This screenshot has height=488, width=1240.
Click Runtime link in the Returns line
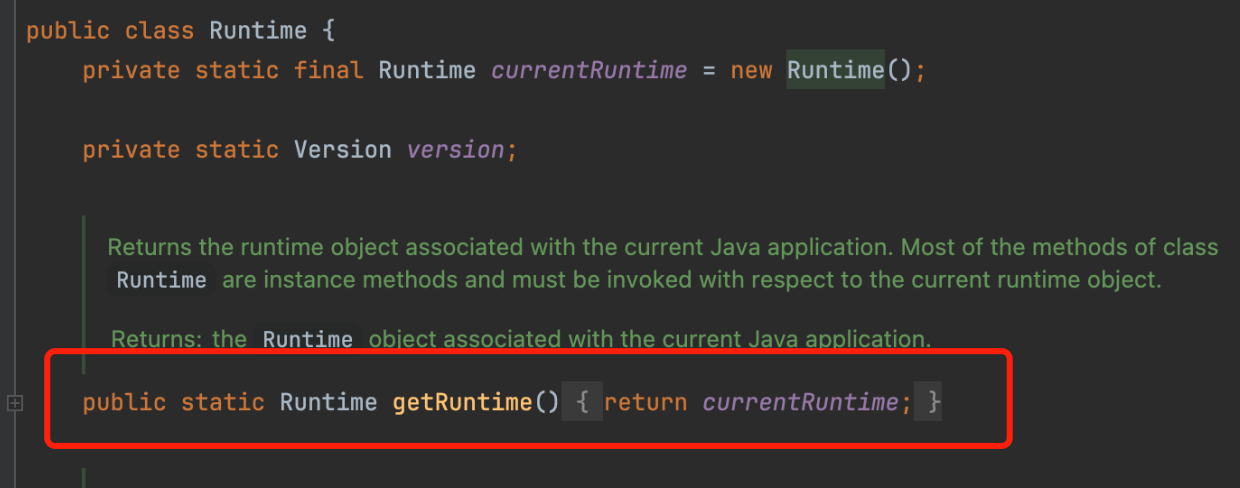tap(307, 339)
